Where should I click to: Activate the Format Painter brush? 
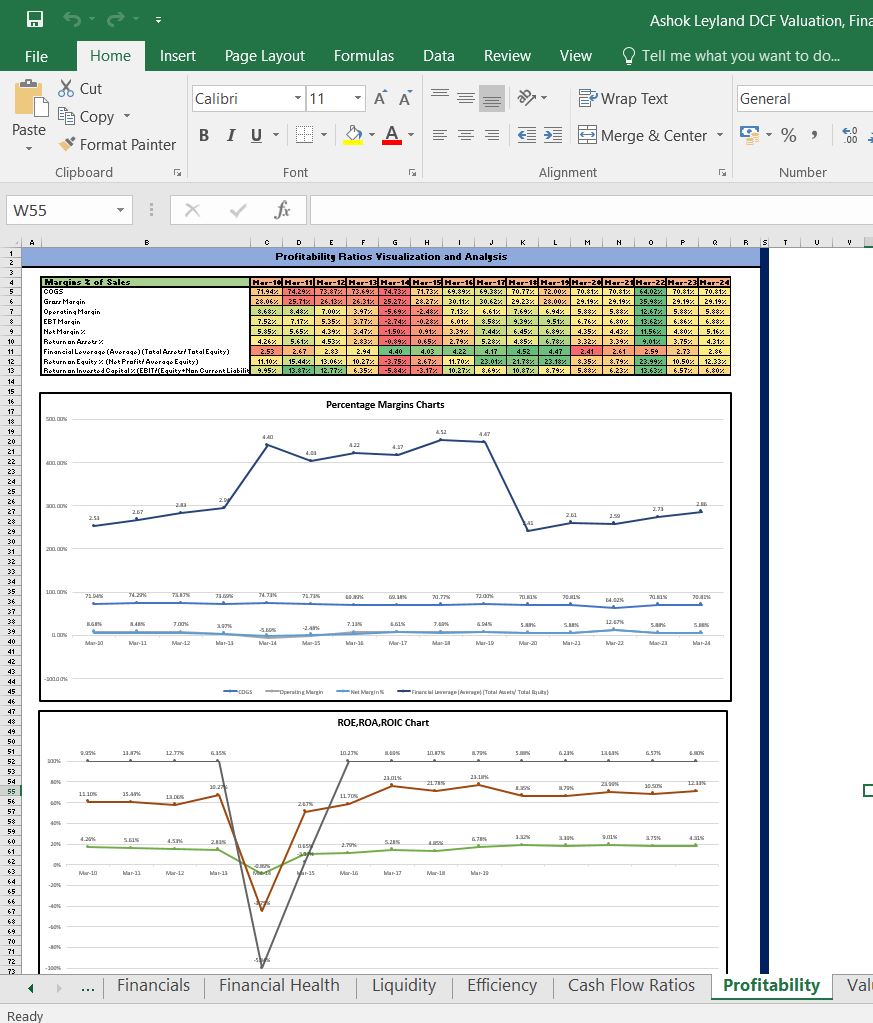coord(117,144)
